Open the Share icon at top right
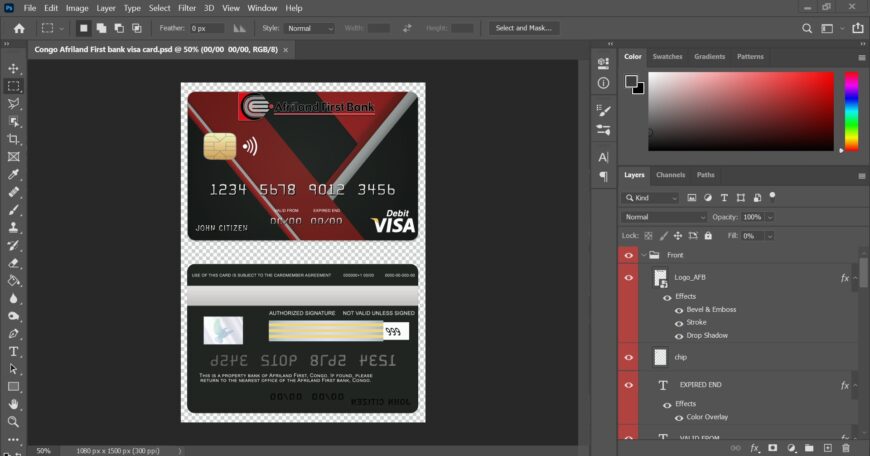This screenshot has width=870, height=456. pyautogui.click(x=858, y=28)
